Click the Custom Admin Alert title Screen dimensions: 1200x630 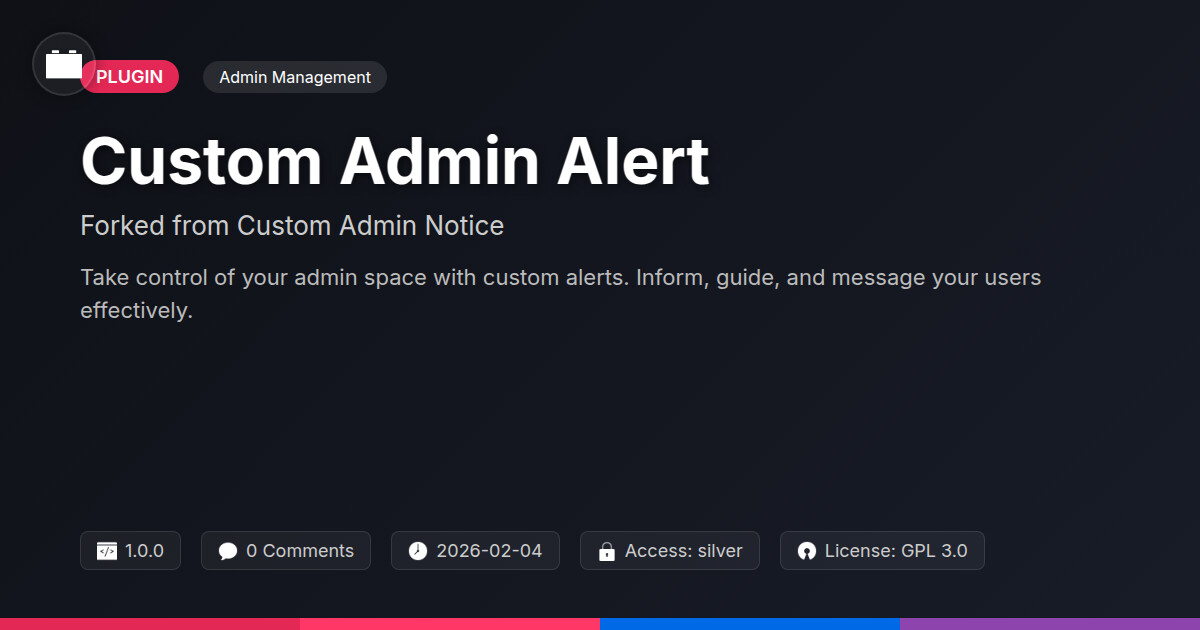tap(395, 160)
